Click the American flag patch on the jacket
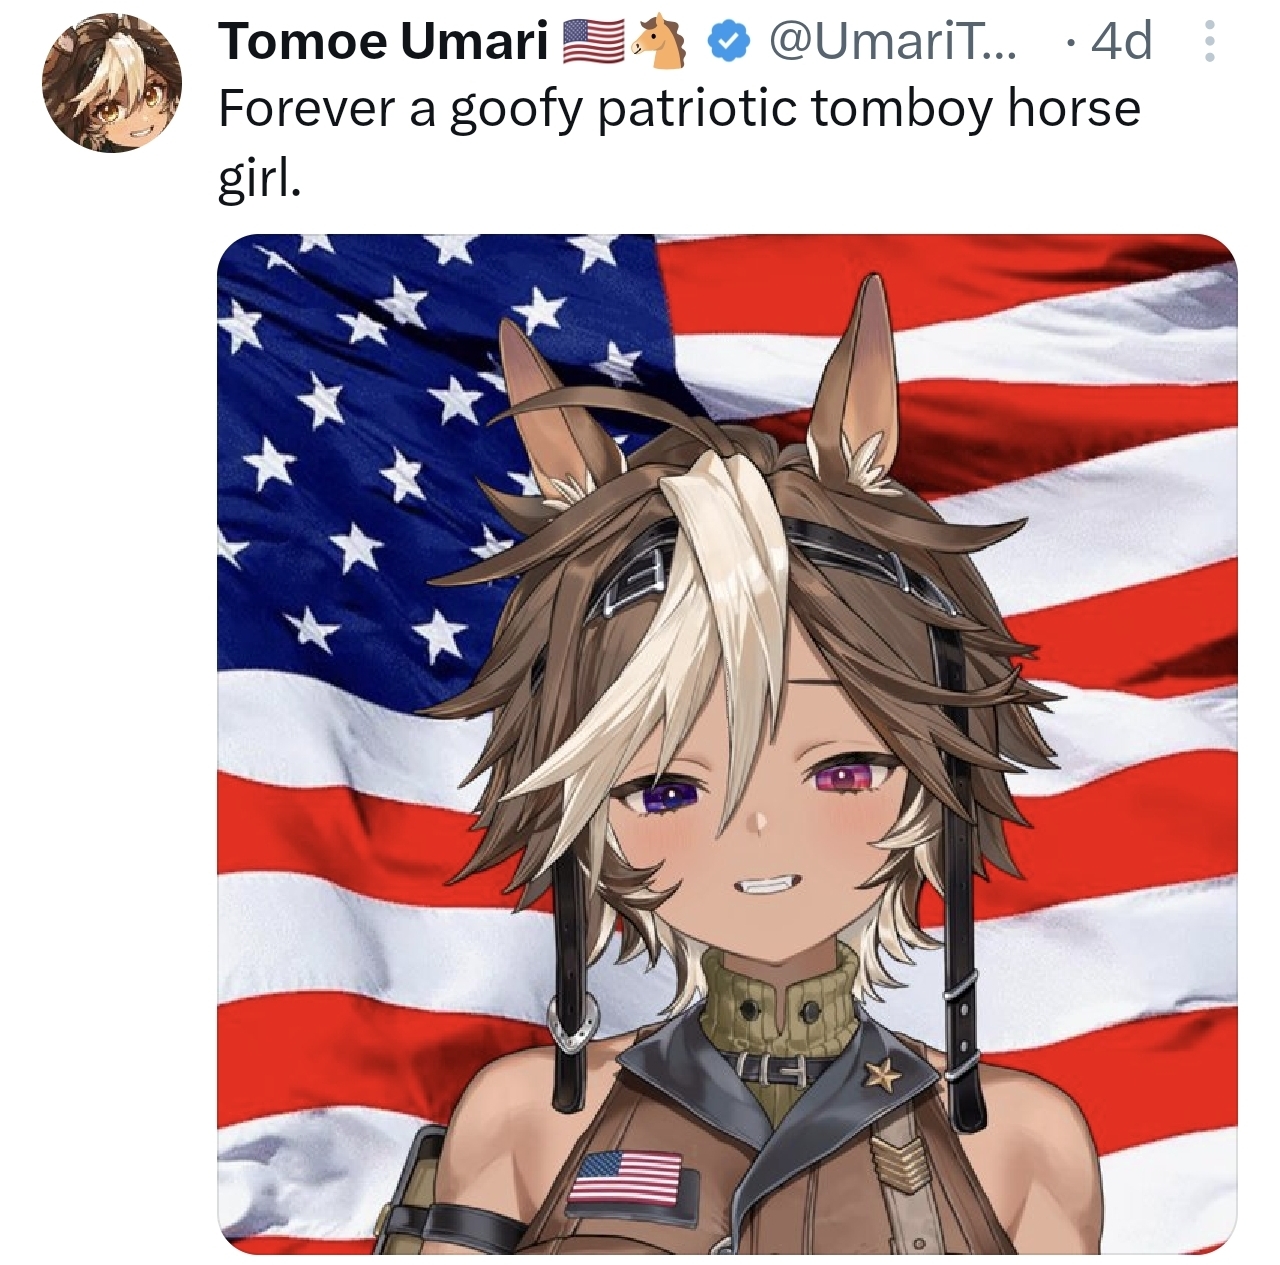1280x1265 pixels. tap(626, 1177)
